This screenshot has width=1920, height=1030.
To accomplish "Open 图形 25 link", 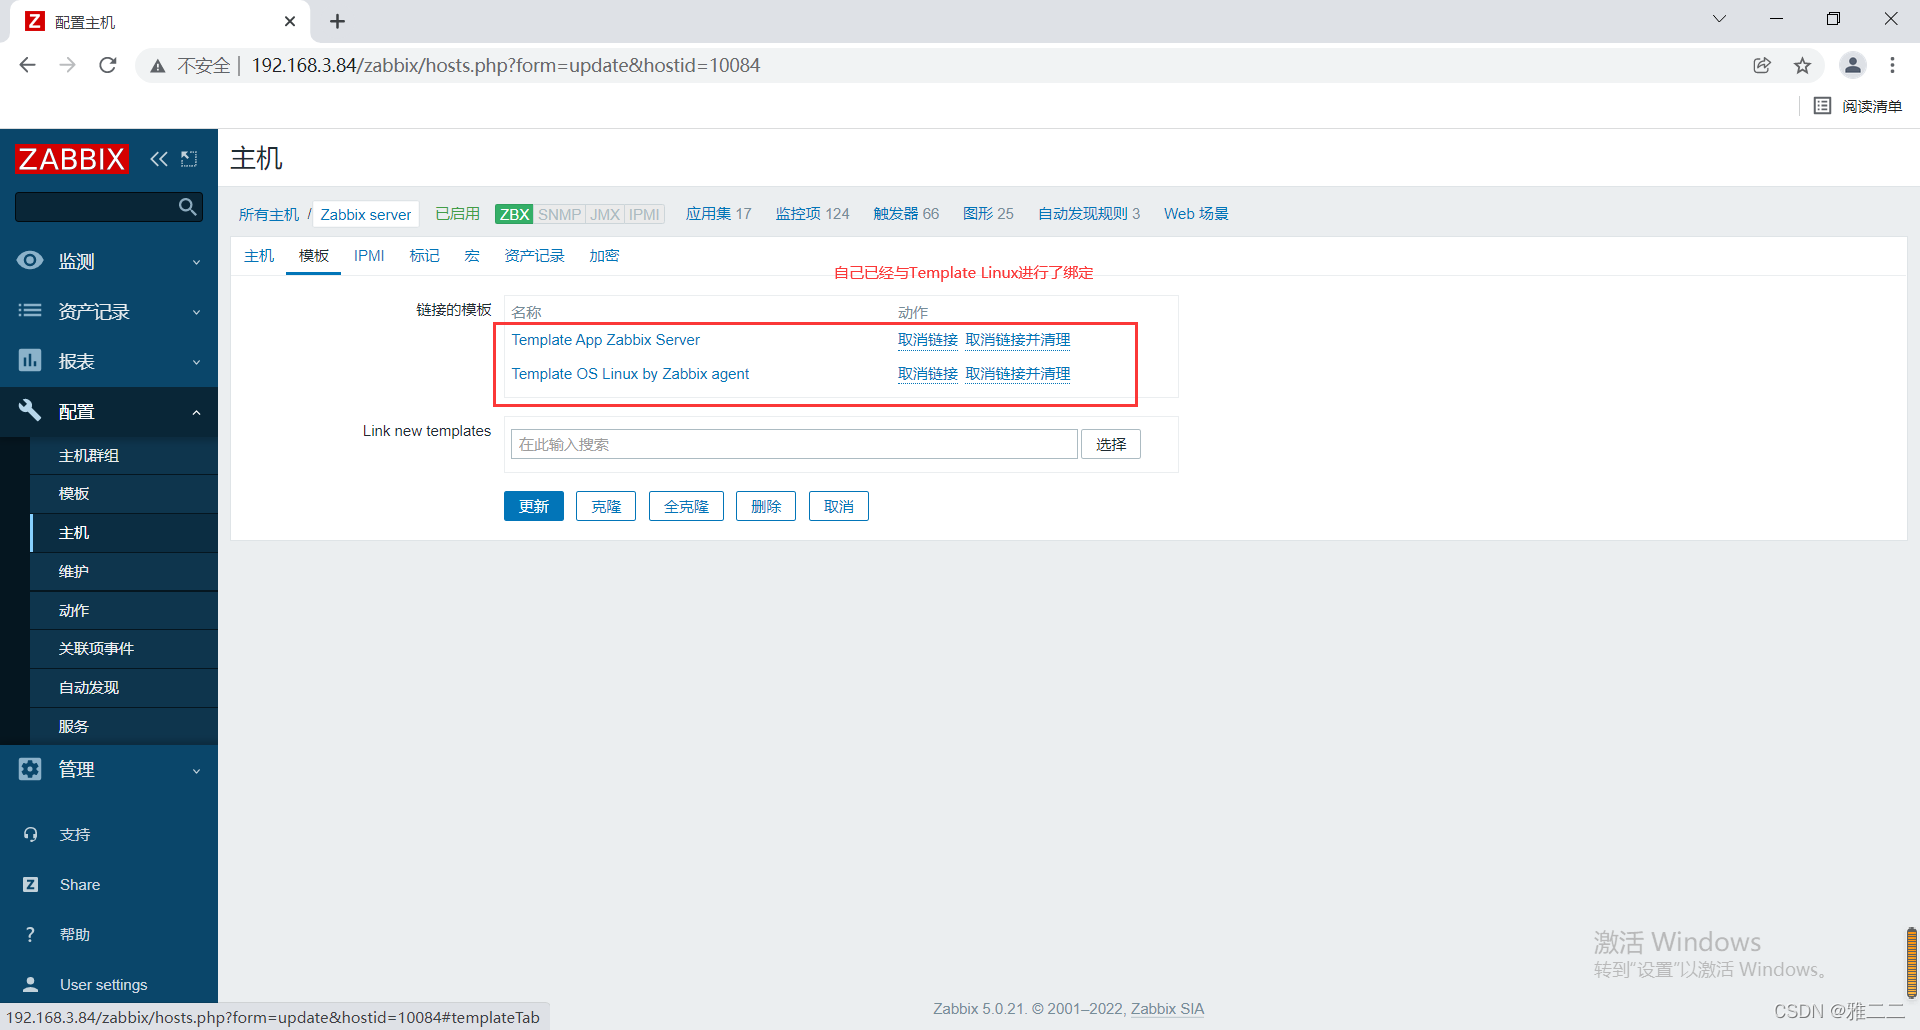I will coord(988,214).
